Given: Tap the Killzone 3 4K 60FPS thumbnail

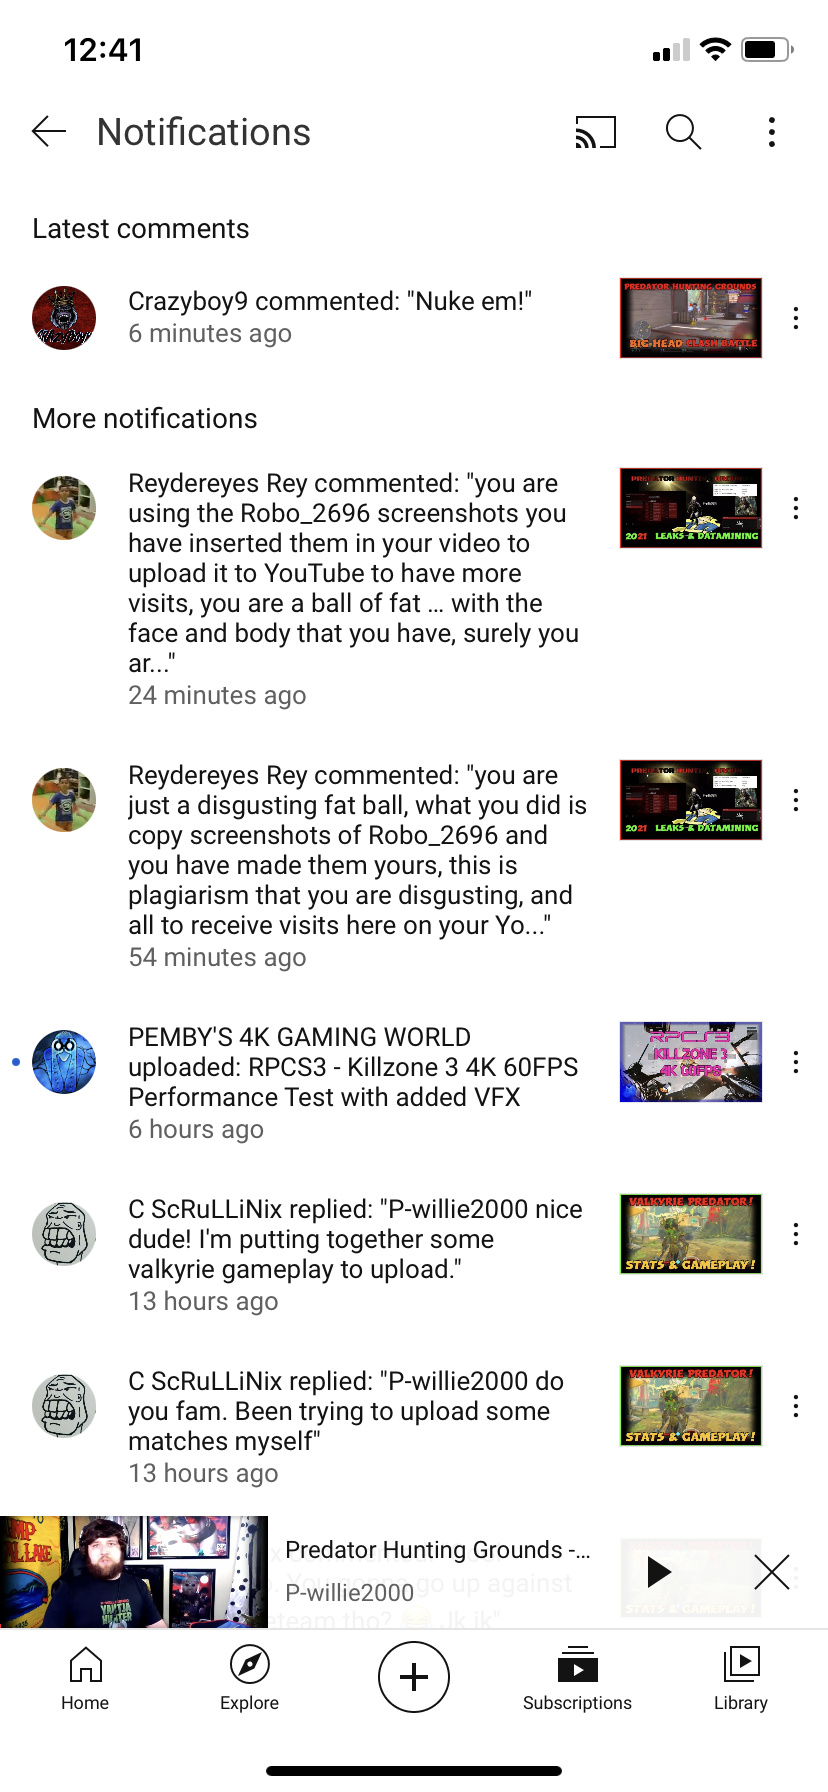Looking at the screenshot, I should coord(691,1062).
